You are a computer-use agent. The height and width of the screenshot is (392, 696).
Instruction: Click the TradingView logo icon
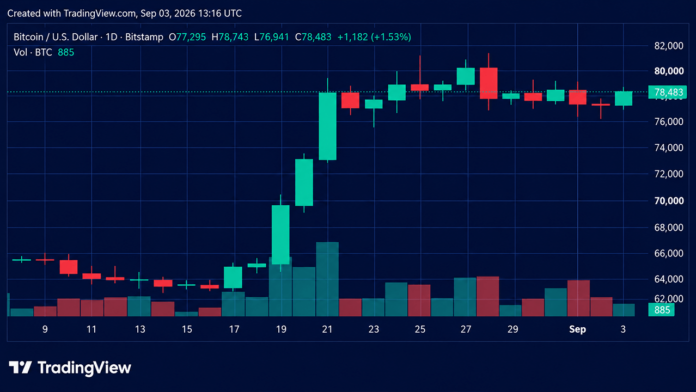(x=20, y=368)
